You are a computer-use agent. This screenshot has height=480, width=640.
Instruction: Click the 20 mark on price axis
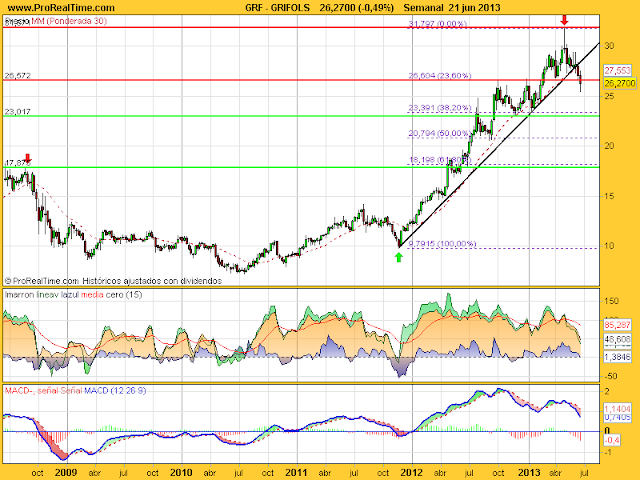tap(609, 146)
